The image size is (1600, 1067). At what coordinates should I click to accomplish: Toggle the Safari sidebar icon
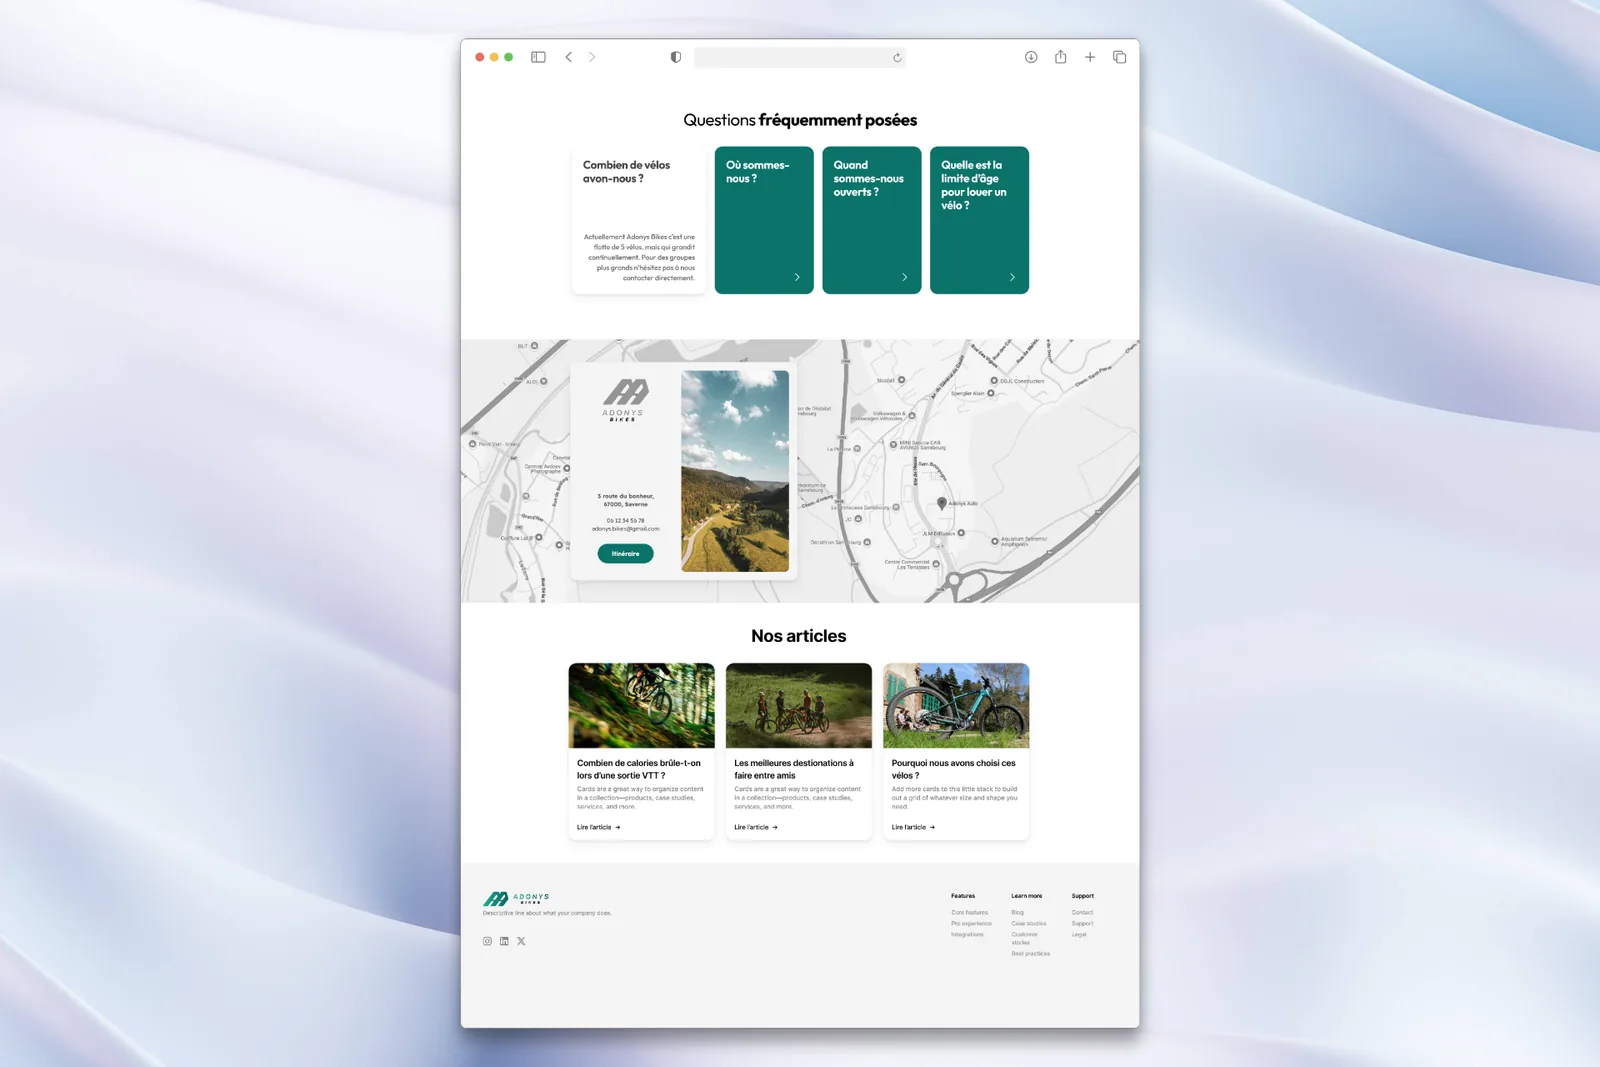(538, 57)
